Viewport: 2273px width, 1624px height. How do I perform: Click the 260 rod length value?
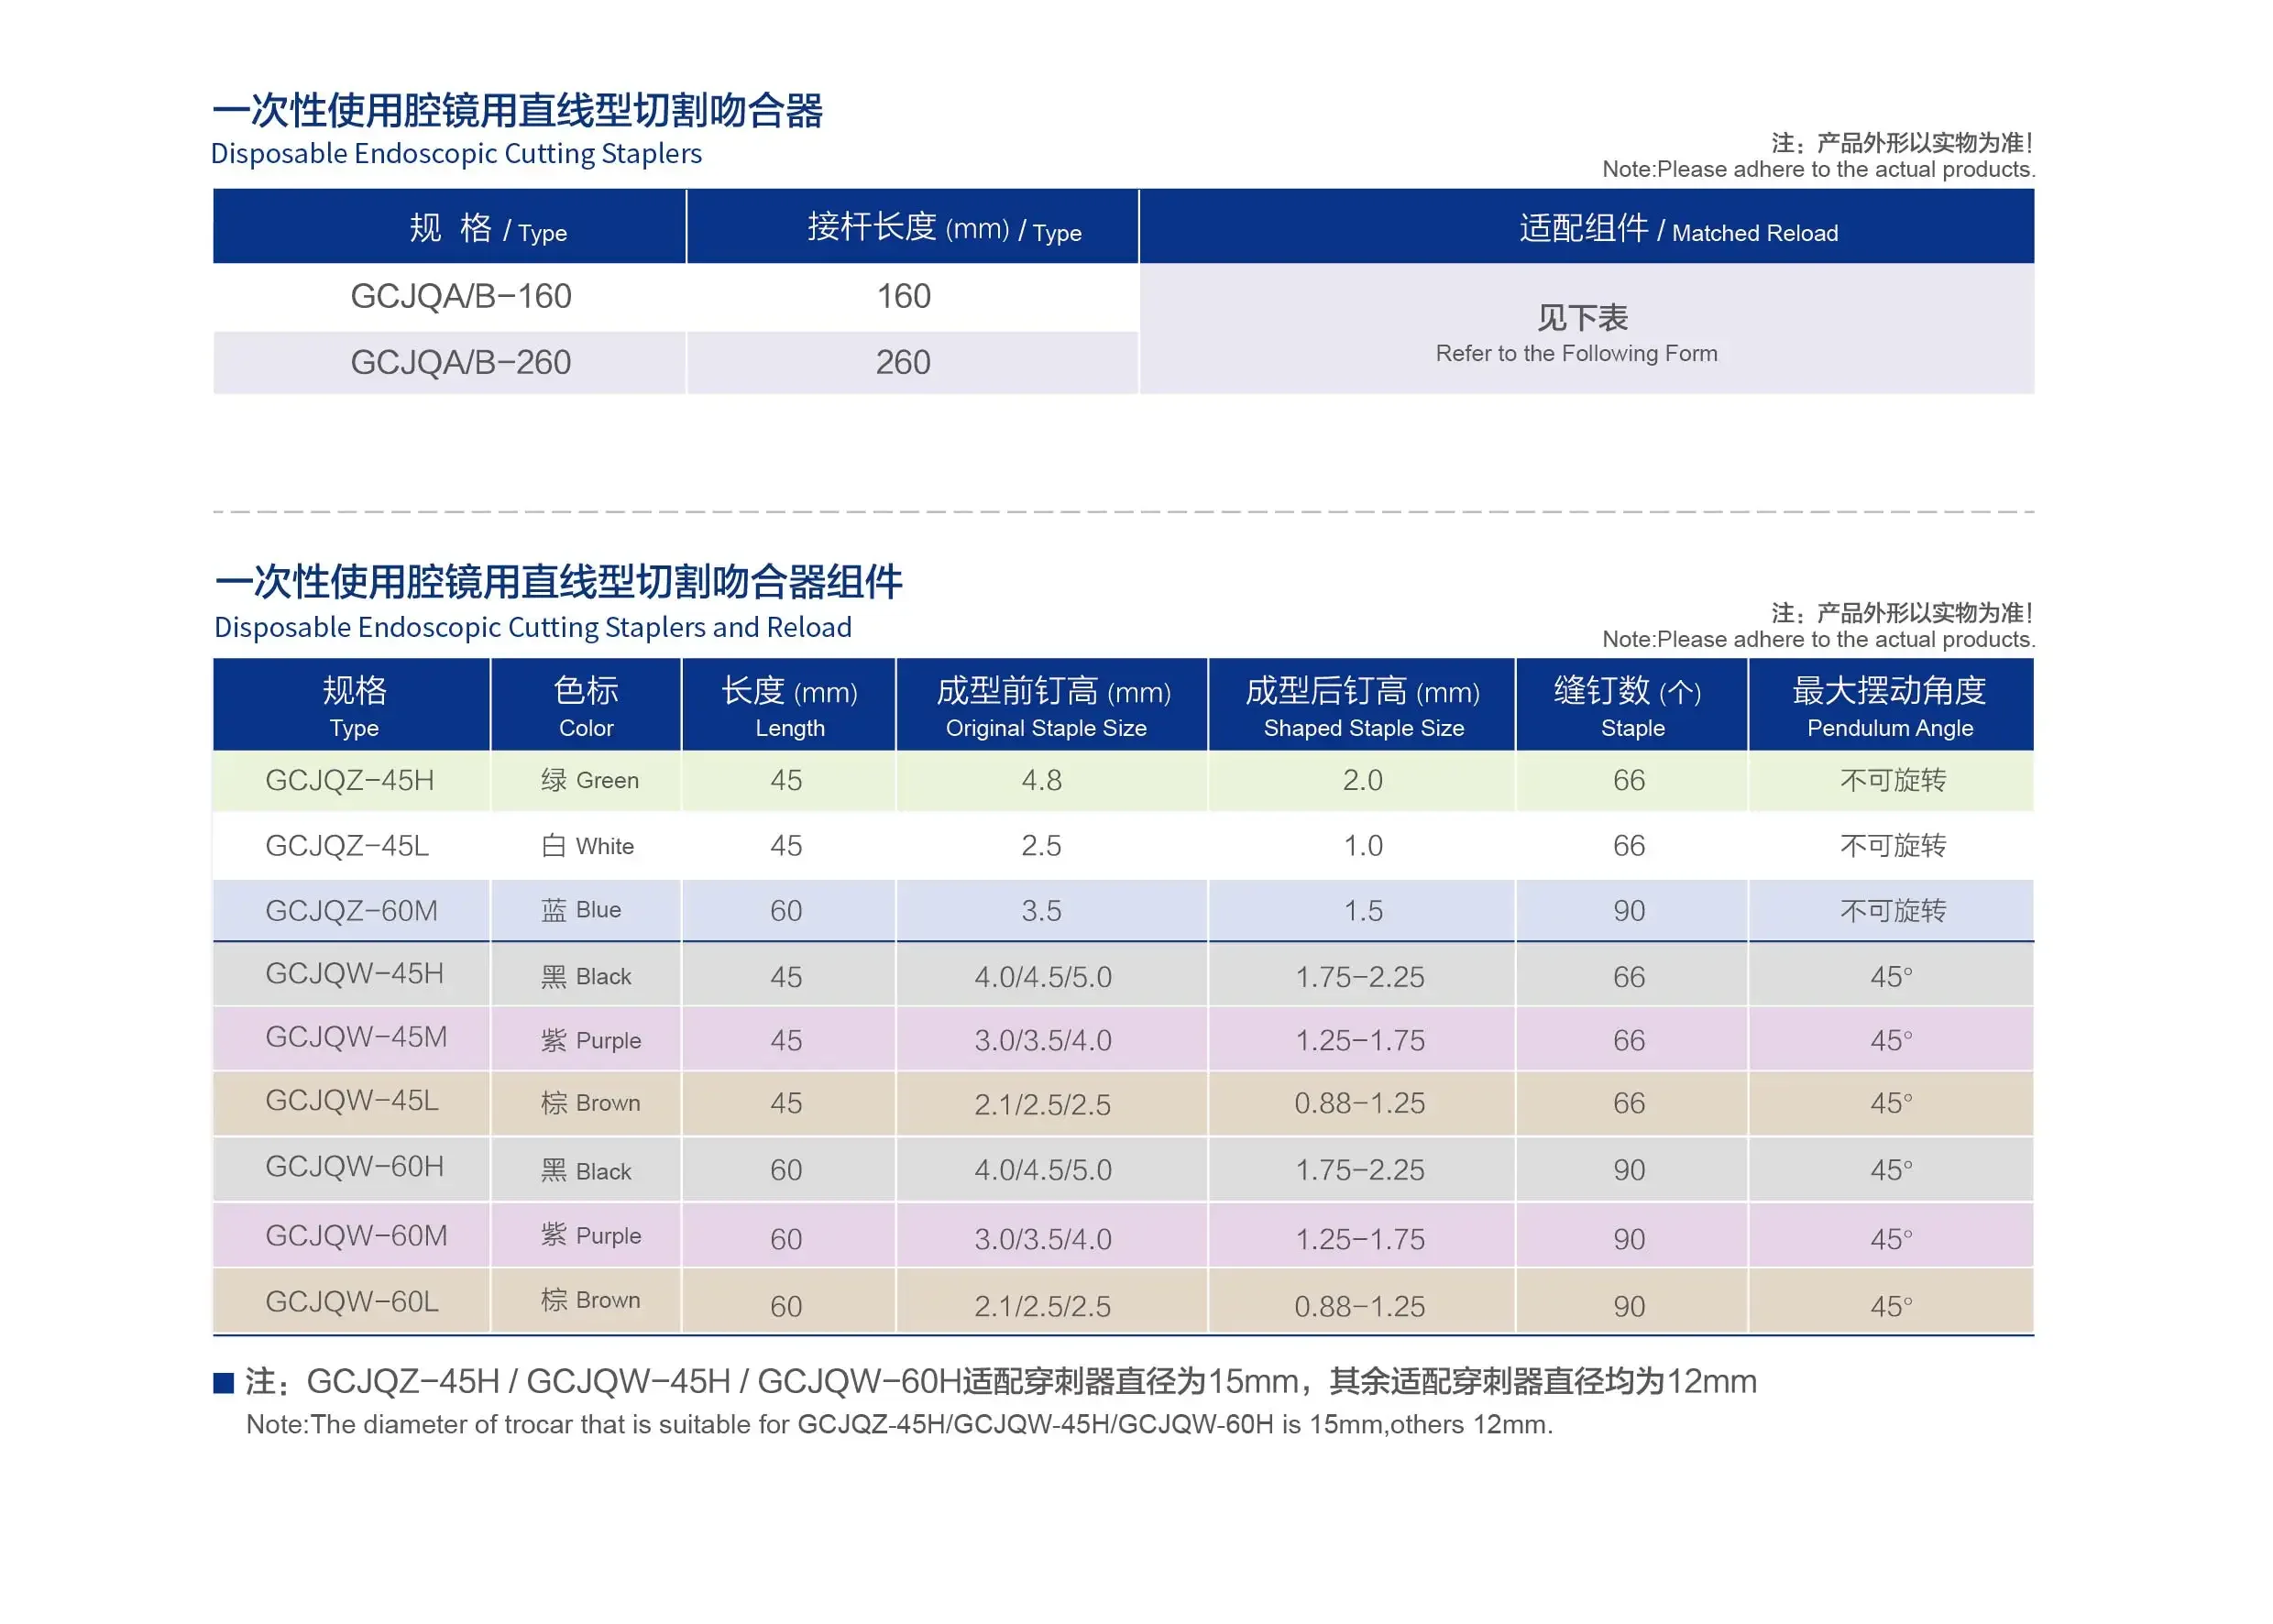[x=903, y=362]
